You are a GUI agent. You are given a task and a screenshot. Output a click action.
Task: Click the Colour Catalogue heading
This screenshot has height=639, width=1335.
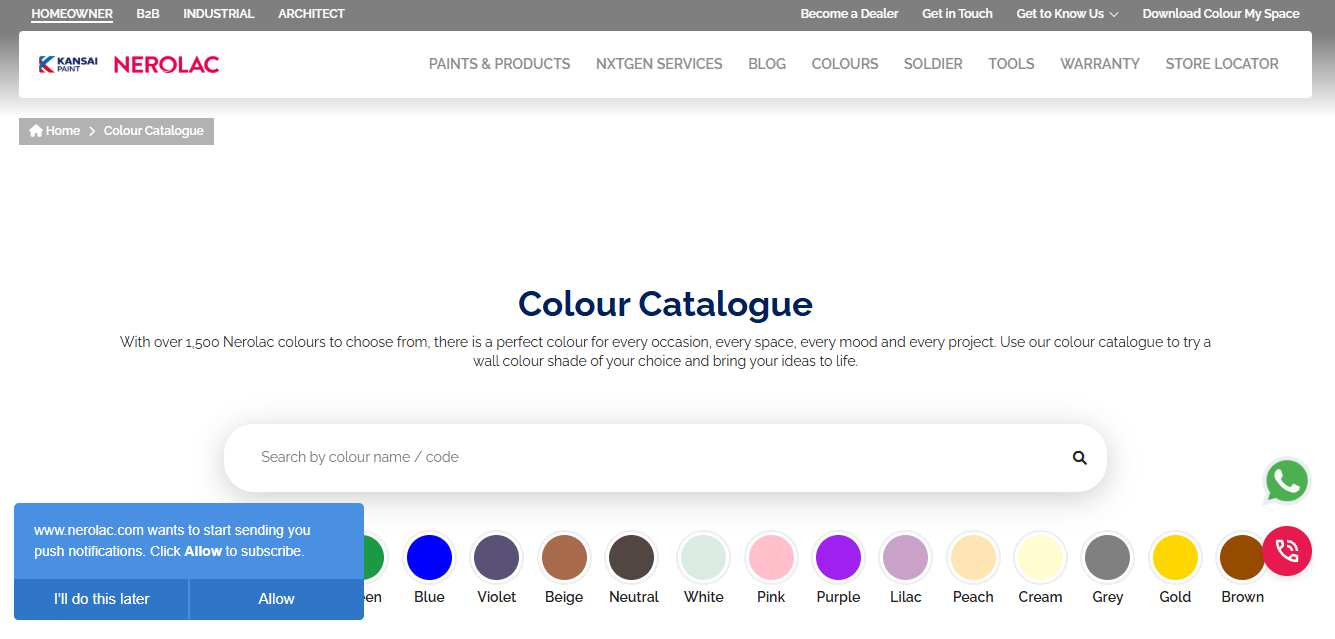(665, 303)
